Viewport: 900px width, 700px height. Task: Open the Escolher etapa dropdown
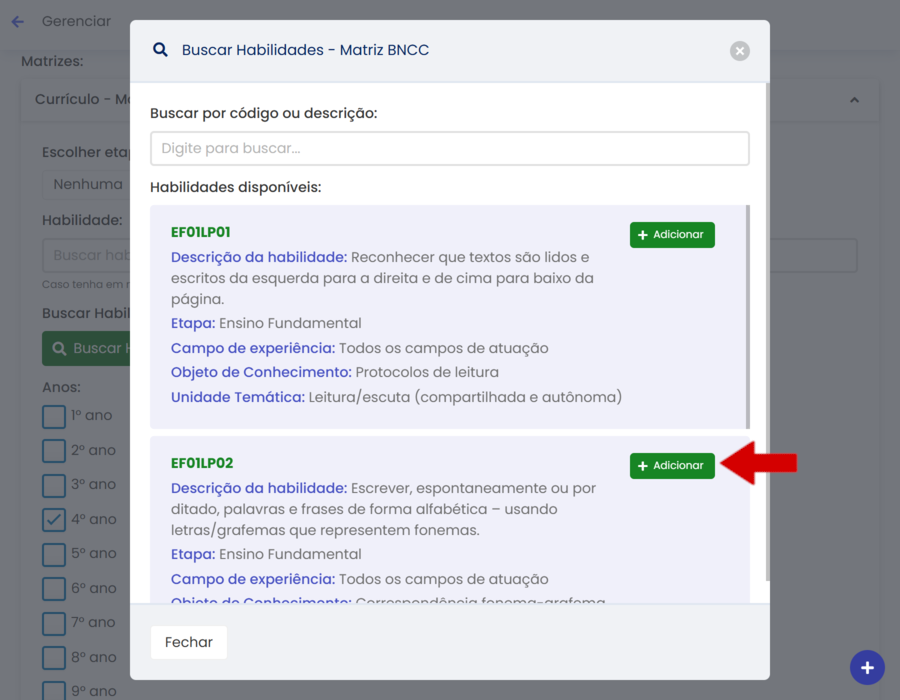[x=86, y=184]
